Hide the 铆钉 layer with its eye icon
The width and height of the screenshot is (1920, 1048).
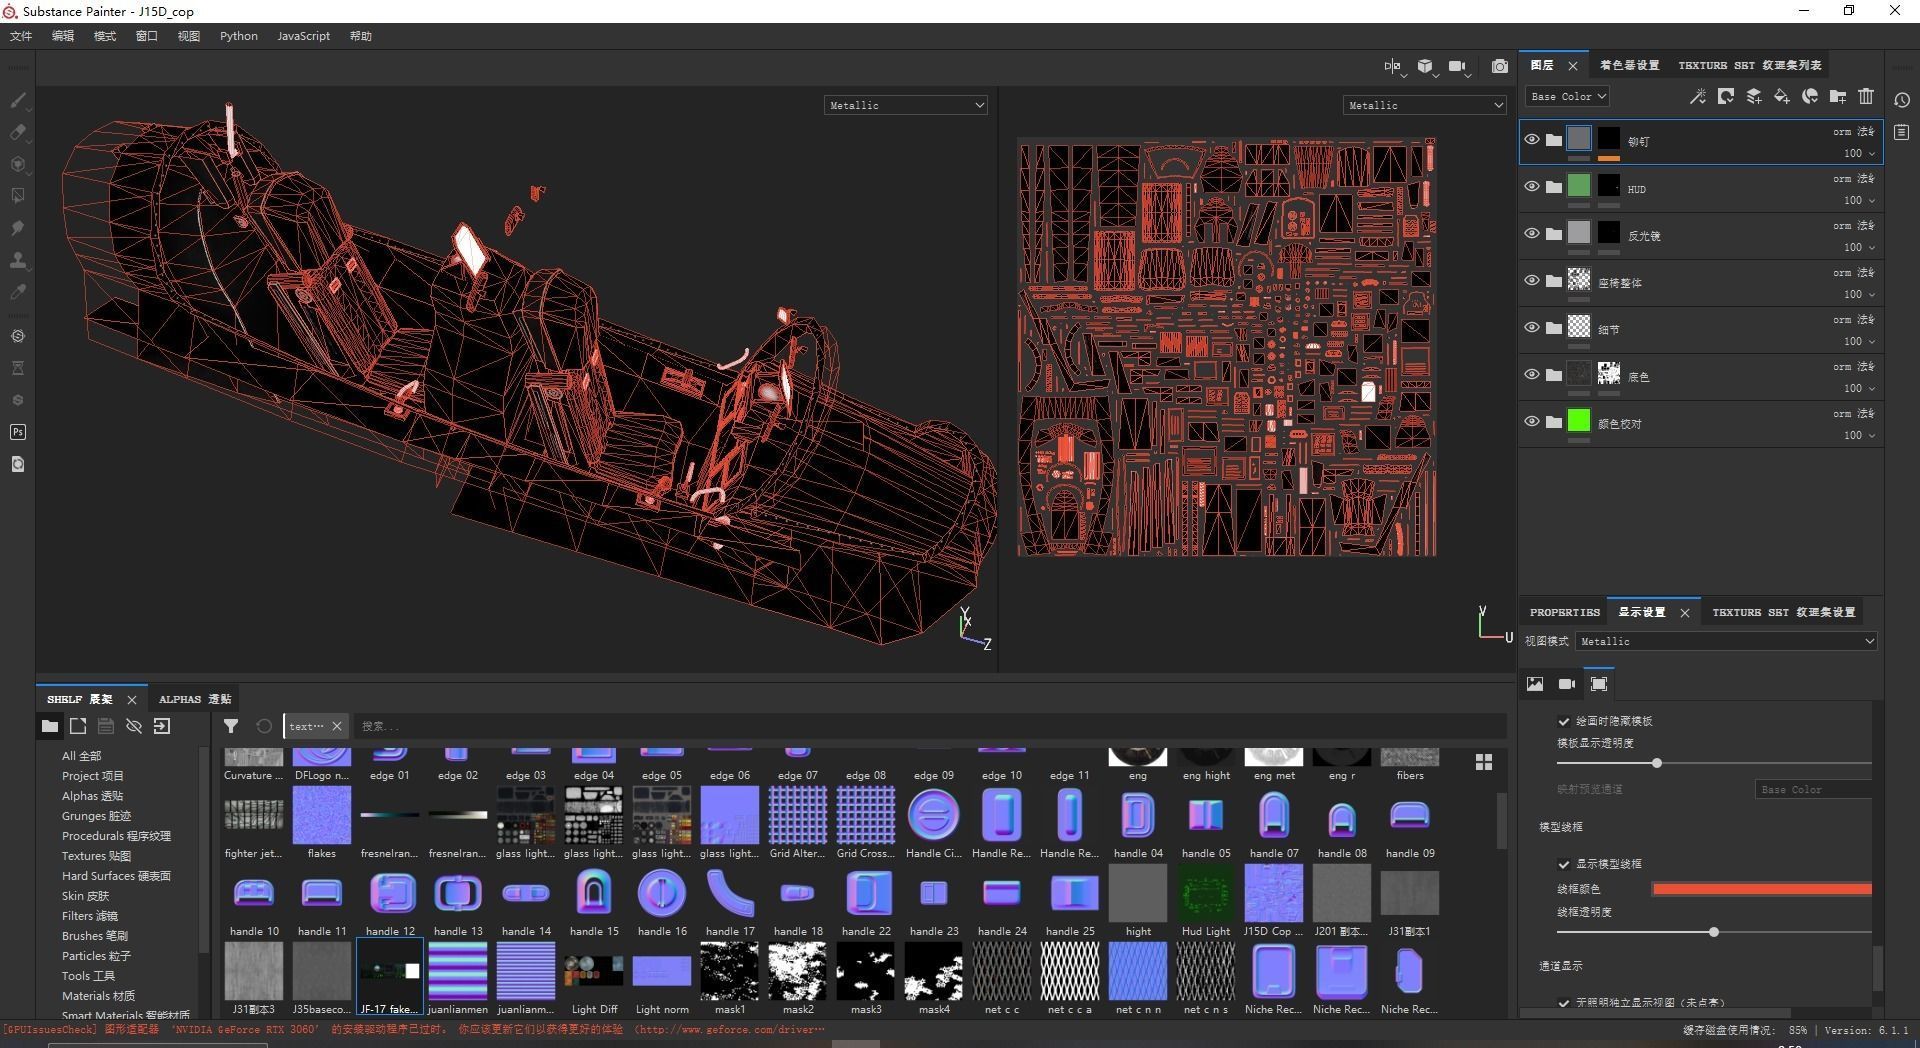[1531, 139]
